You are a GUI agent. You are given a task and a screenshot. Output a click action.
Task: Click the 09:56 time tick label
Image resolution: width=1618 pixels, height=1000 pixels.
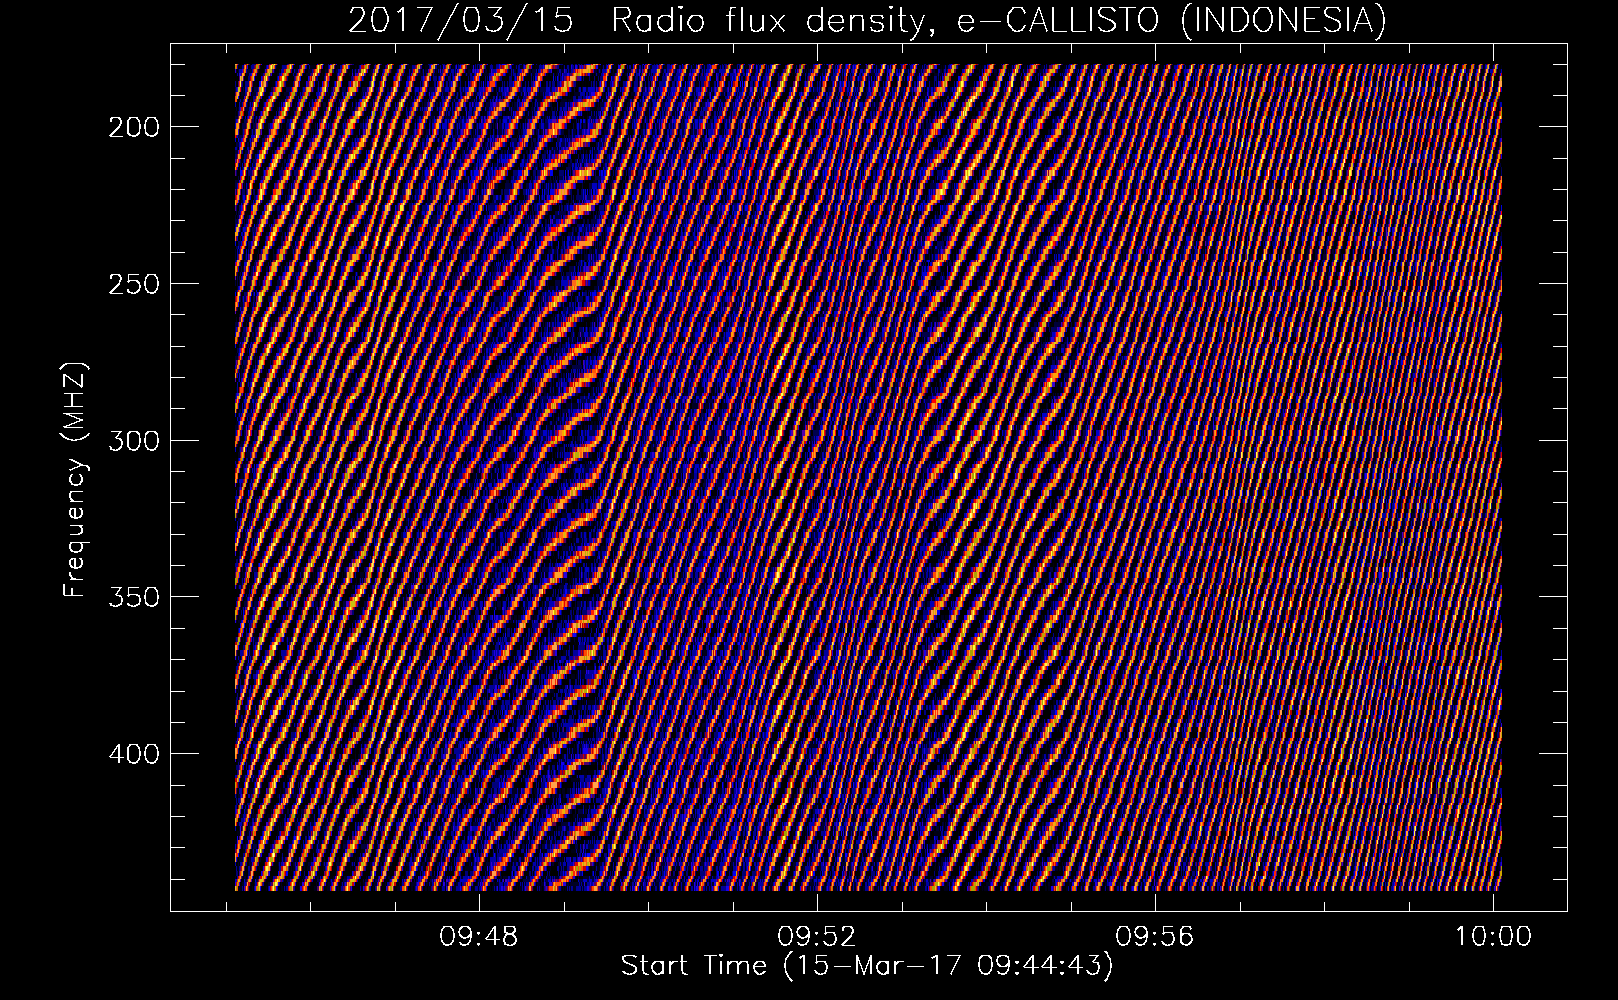pos(1155,937)
